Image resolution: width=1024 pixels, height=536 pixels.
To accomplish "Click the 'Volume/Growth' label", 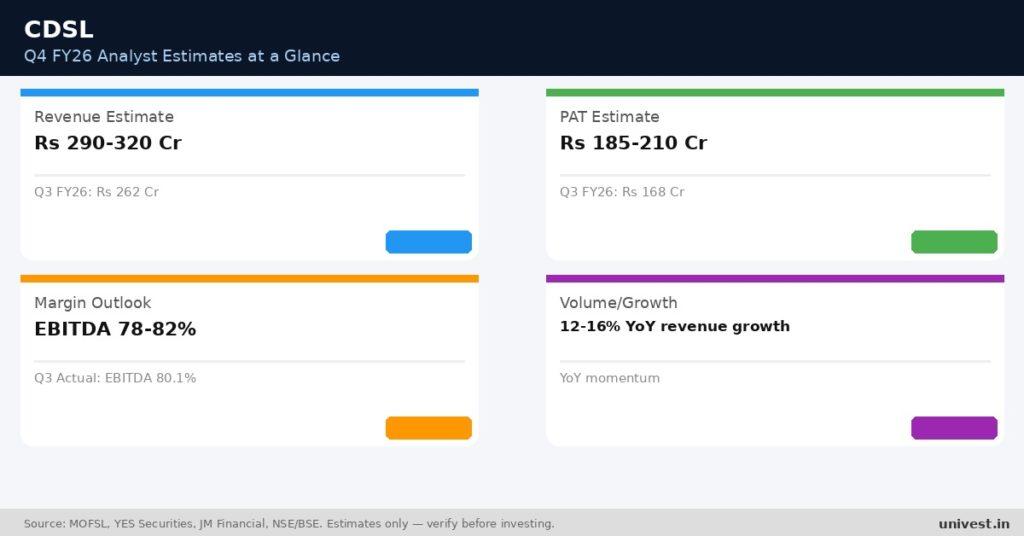I will (618, 303).
